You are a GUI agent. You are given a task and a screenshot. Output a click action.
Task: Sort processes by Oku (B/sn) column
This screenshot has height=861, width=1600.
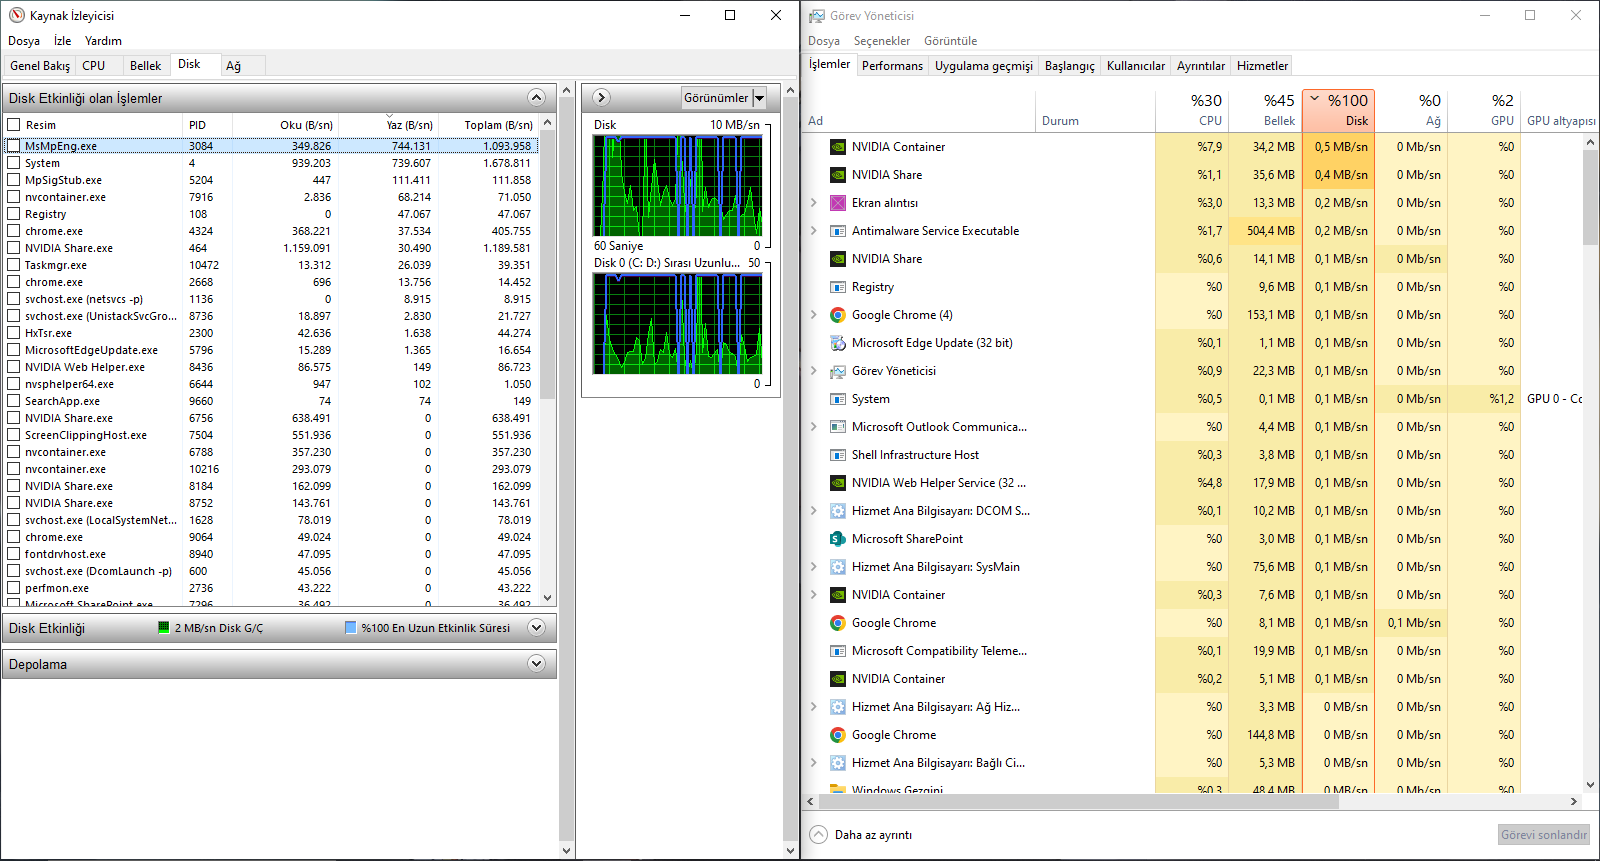point(284,125)
